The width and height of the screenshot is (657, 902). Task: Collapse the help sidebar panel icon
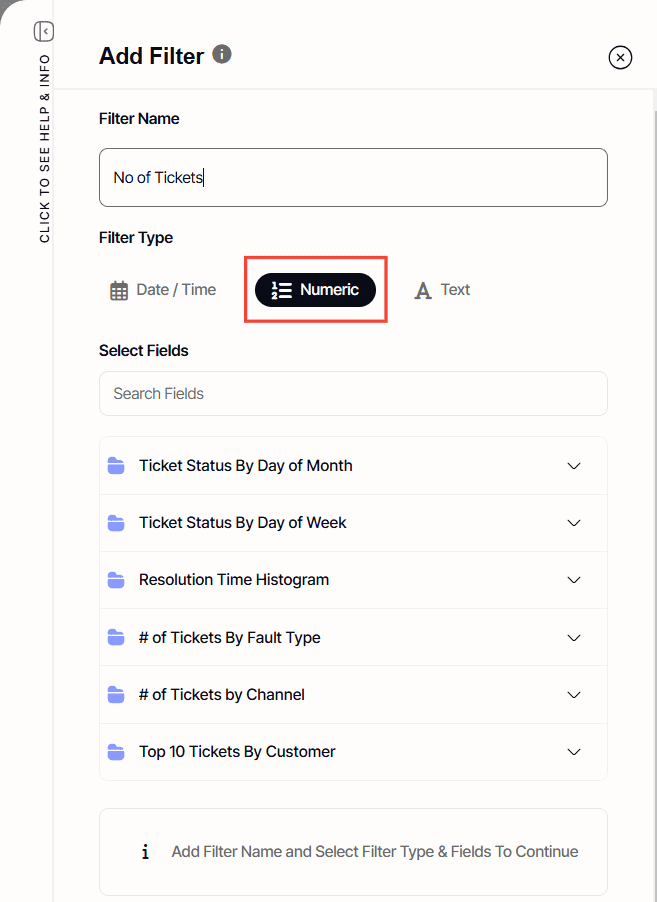pyautogui.click(x=43, y=32)
